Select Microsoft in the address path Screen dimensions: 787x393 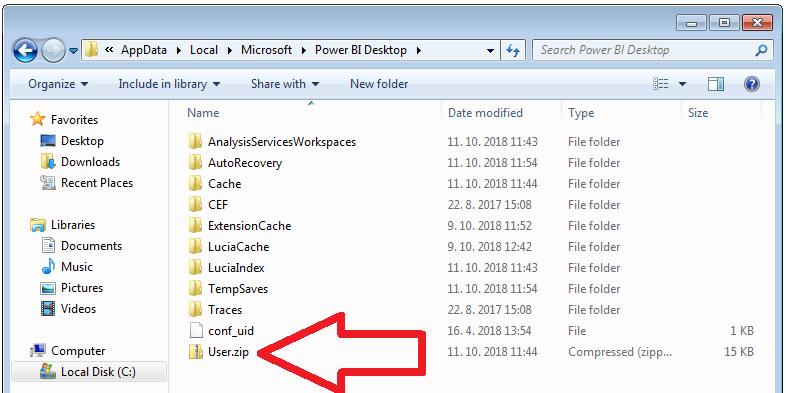(x=266, y=50)
